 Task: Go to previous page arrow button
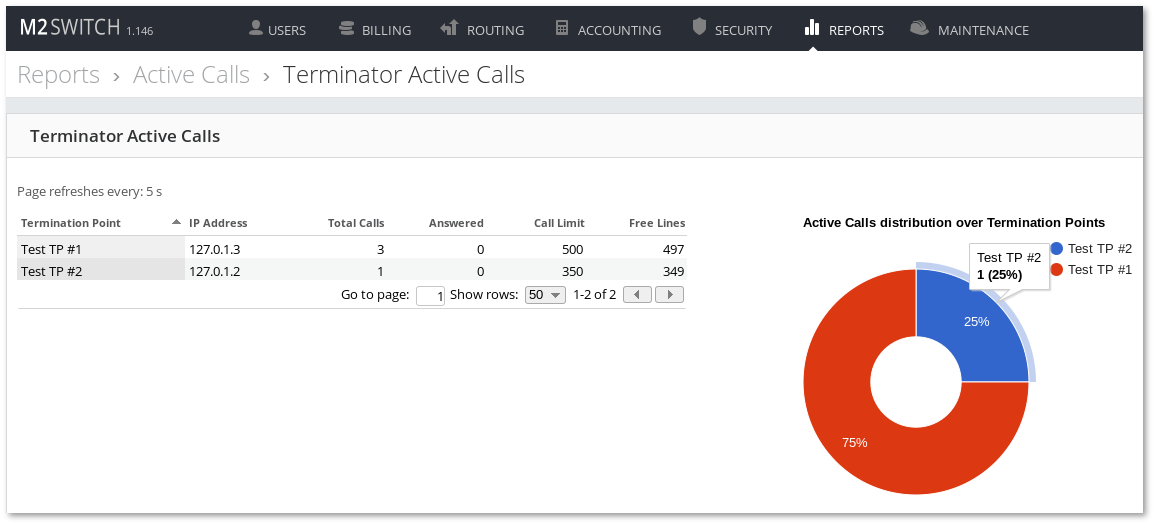click(x=638, y=295)
